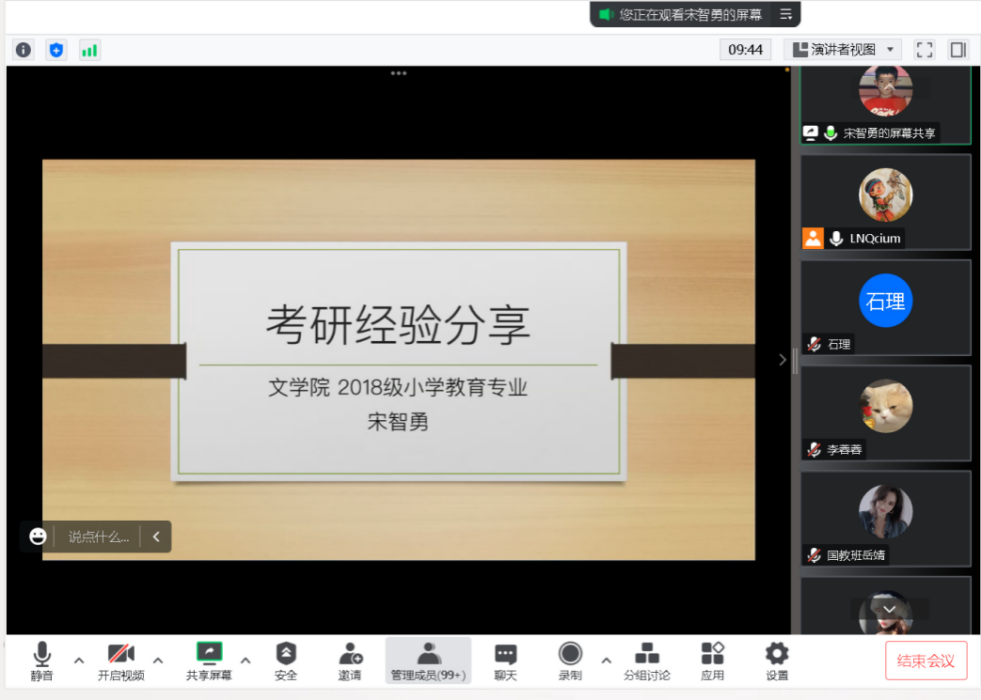Viewport: 981px width, 700px height.
Task: Click the blue security shield icon
Action: coord(56,50)
